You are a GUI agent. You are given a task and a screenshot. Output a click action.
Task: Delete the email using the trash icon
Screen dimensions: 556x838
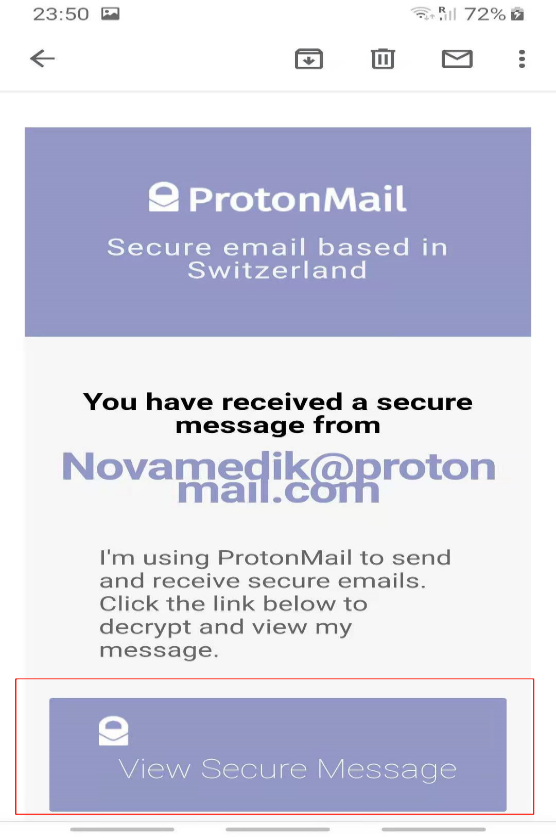coord(383,58)
